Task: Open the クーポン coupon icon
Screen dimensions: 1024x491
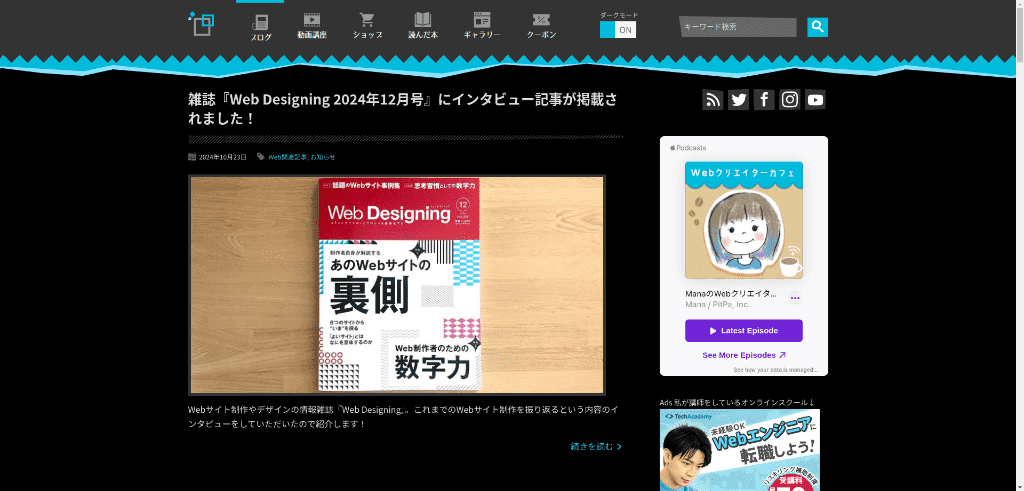Action: 541,26
